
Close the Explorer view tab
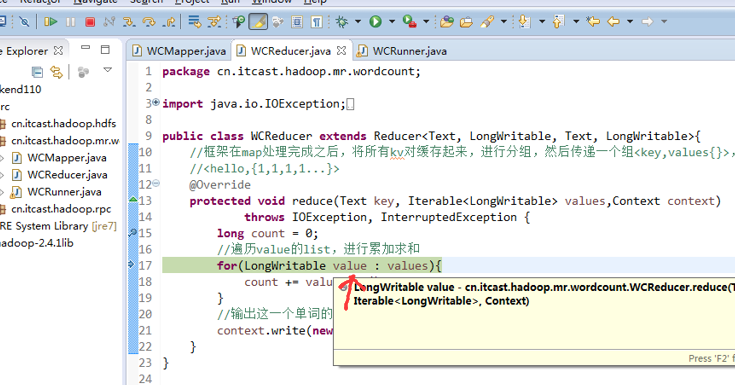[x=58, y=50]
